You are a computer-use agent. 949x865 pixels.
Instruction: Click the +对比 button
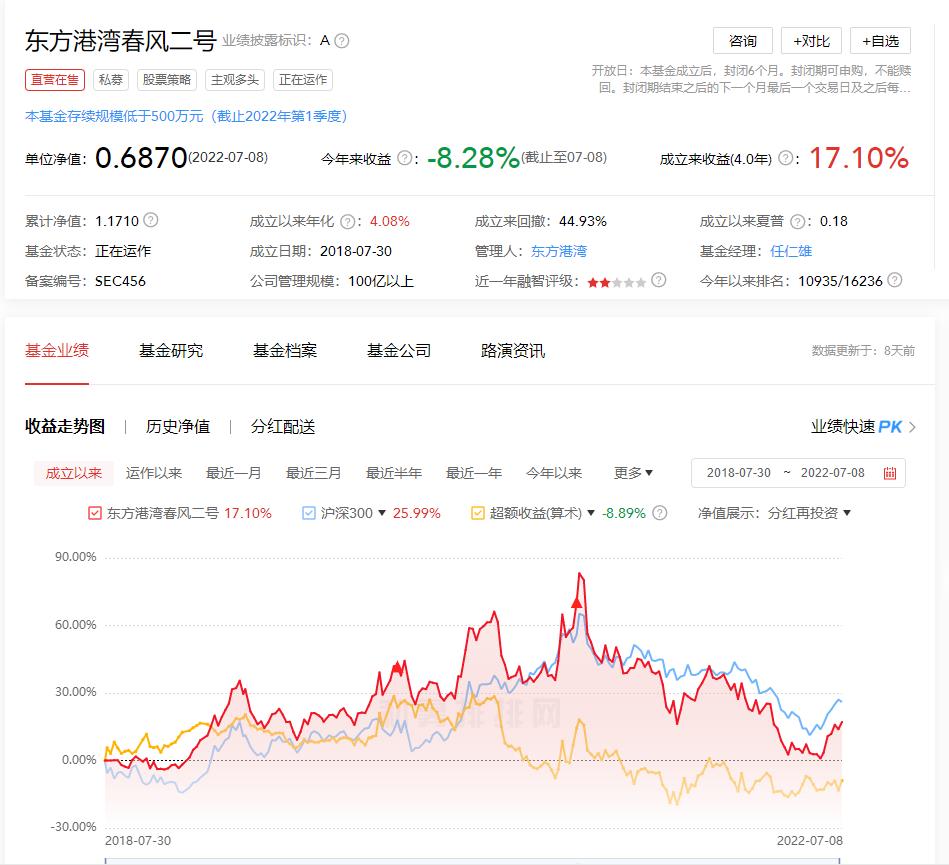pos(811,41)
